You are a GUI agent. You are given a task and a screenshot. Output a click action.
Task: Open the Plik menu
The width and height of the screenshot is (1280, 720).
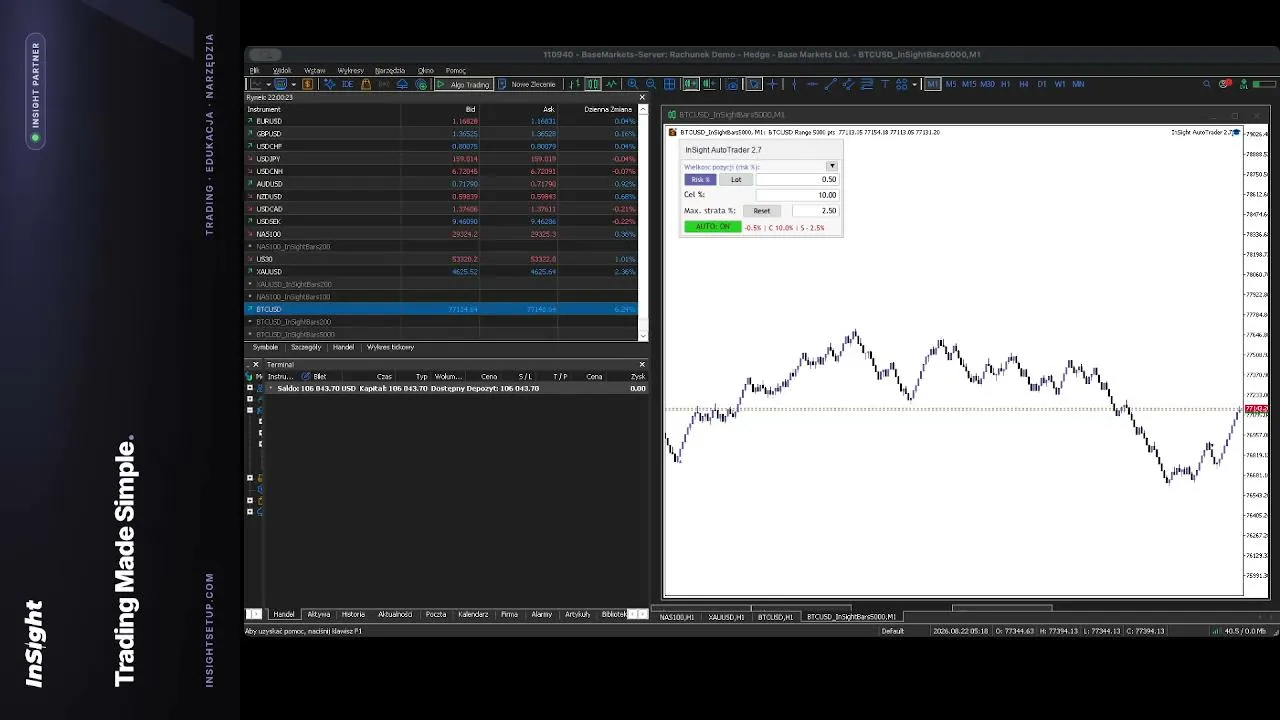tap(254, 71)
